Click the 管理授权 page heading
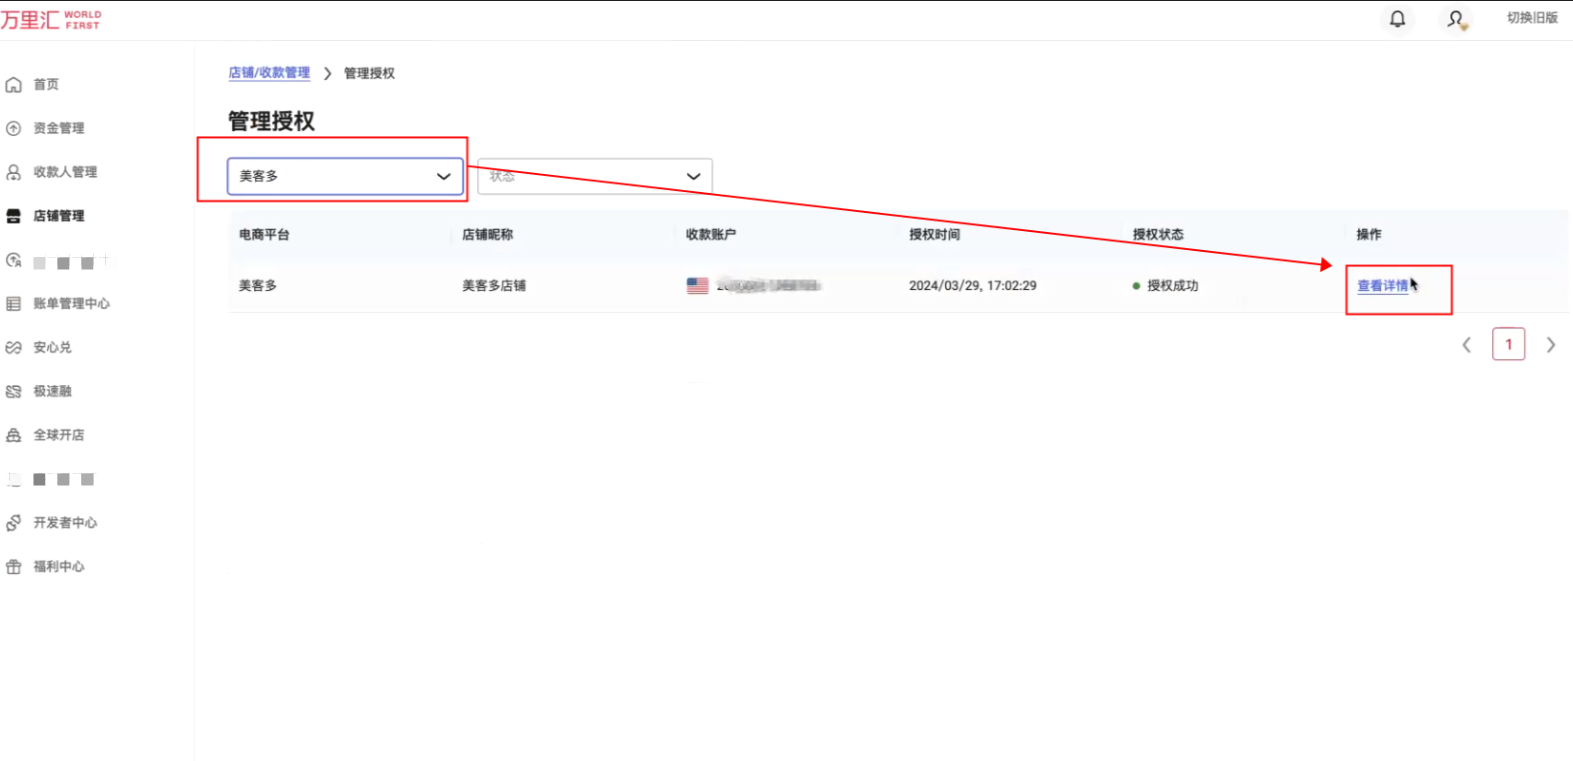 pyautogui.click(x=271, y=121)
